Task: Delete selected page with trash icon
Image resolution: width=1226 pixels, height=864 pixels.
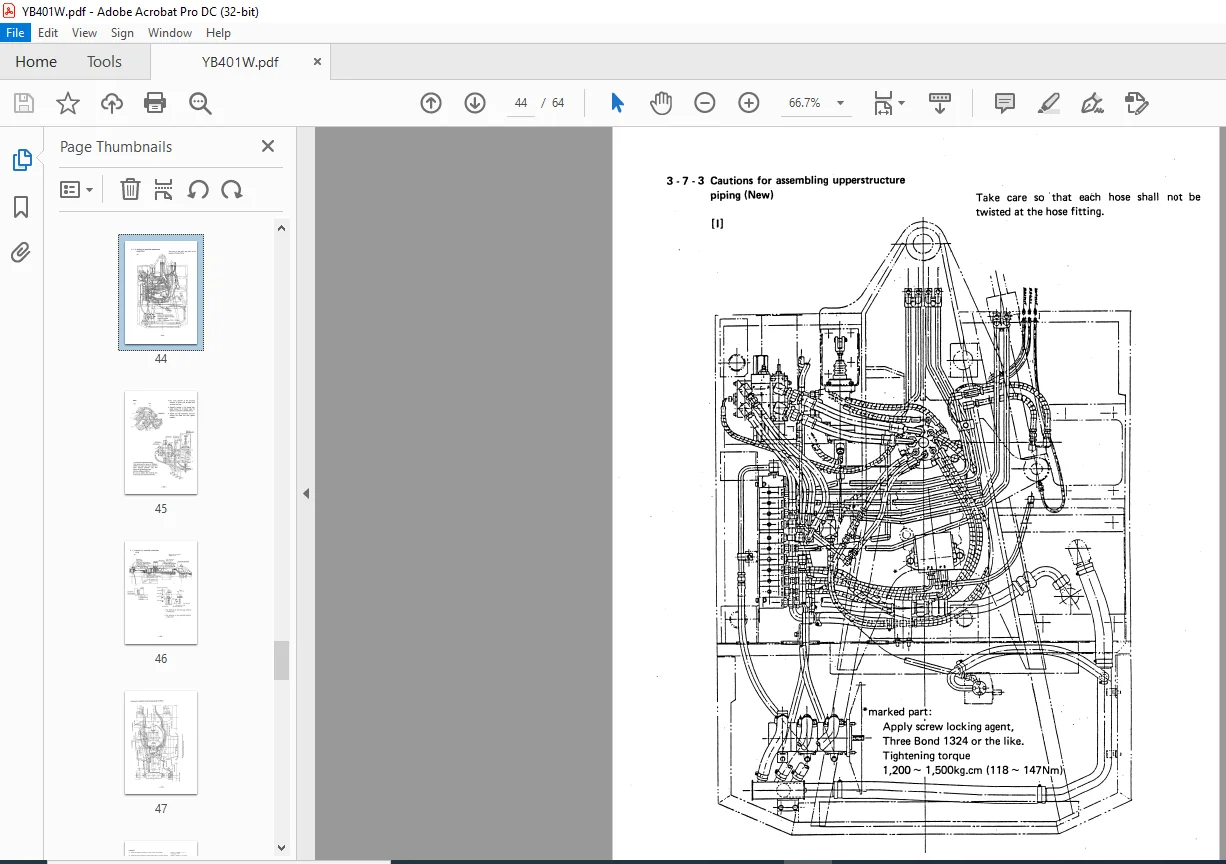Action: click(x=130, y=189)
